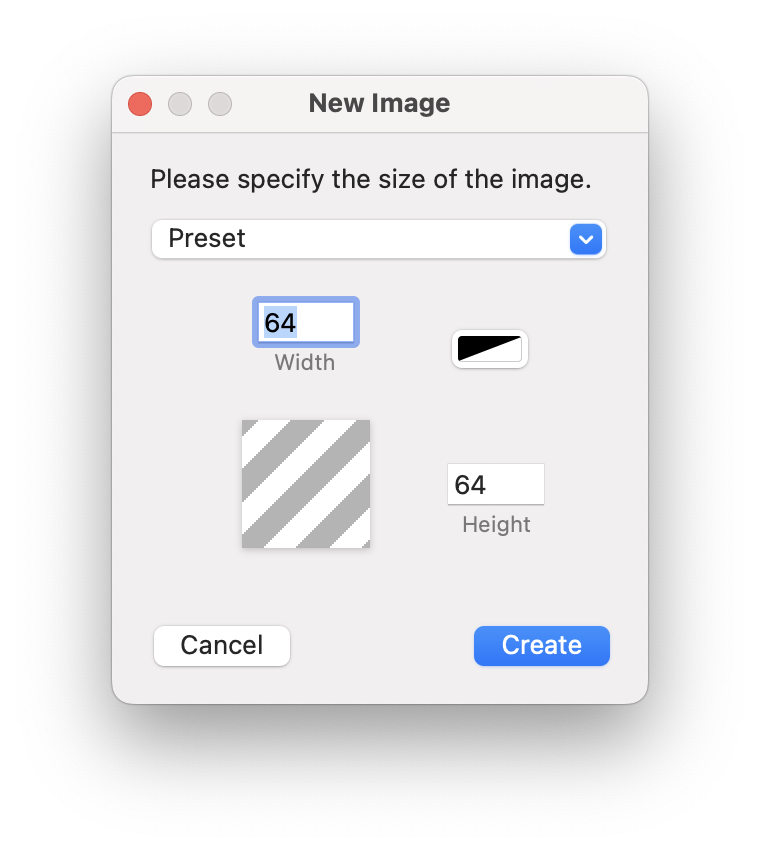Screen dimensions: 760x852
Task: Click the Height label under the field
Action: (x=496, y=524)
